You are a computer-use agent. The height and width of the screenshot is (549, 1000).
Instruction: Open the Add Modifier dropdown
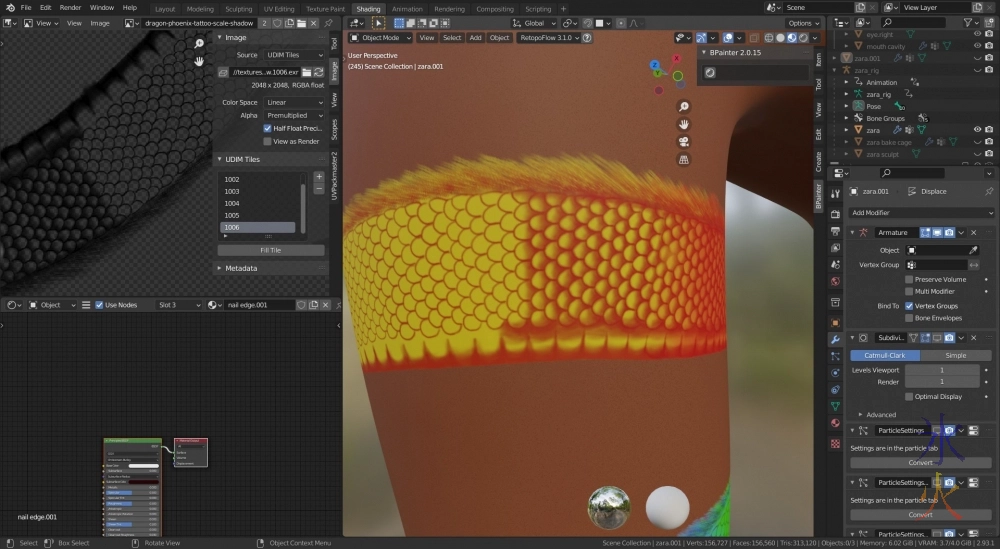pos(920,212)
